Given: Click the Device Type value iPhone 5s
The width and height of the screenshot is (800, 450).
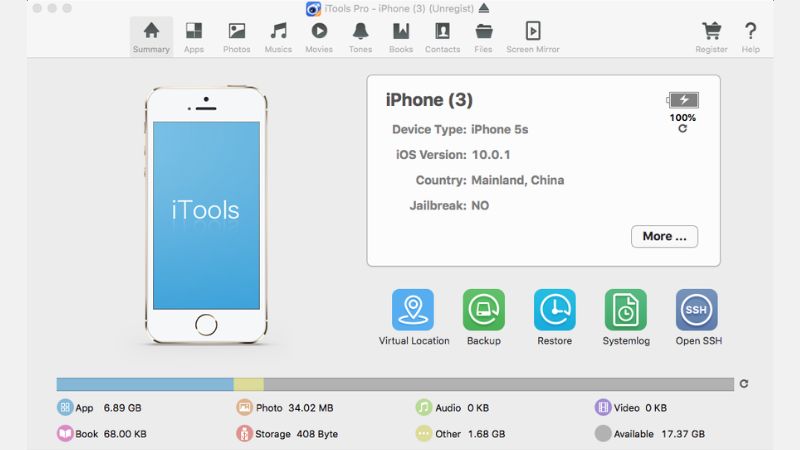Looking at the screenshot, I should [x=499, y=130].
